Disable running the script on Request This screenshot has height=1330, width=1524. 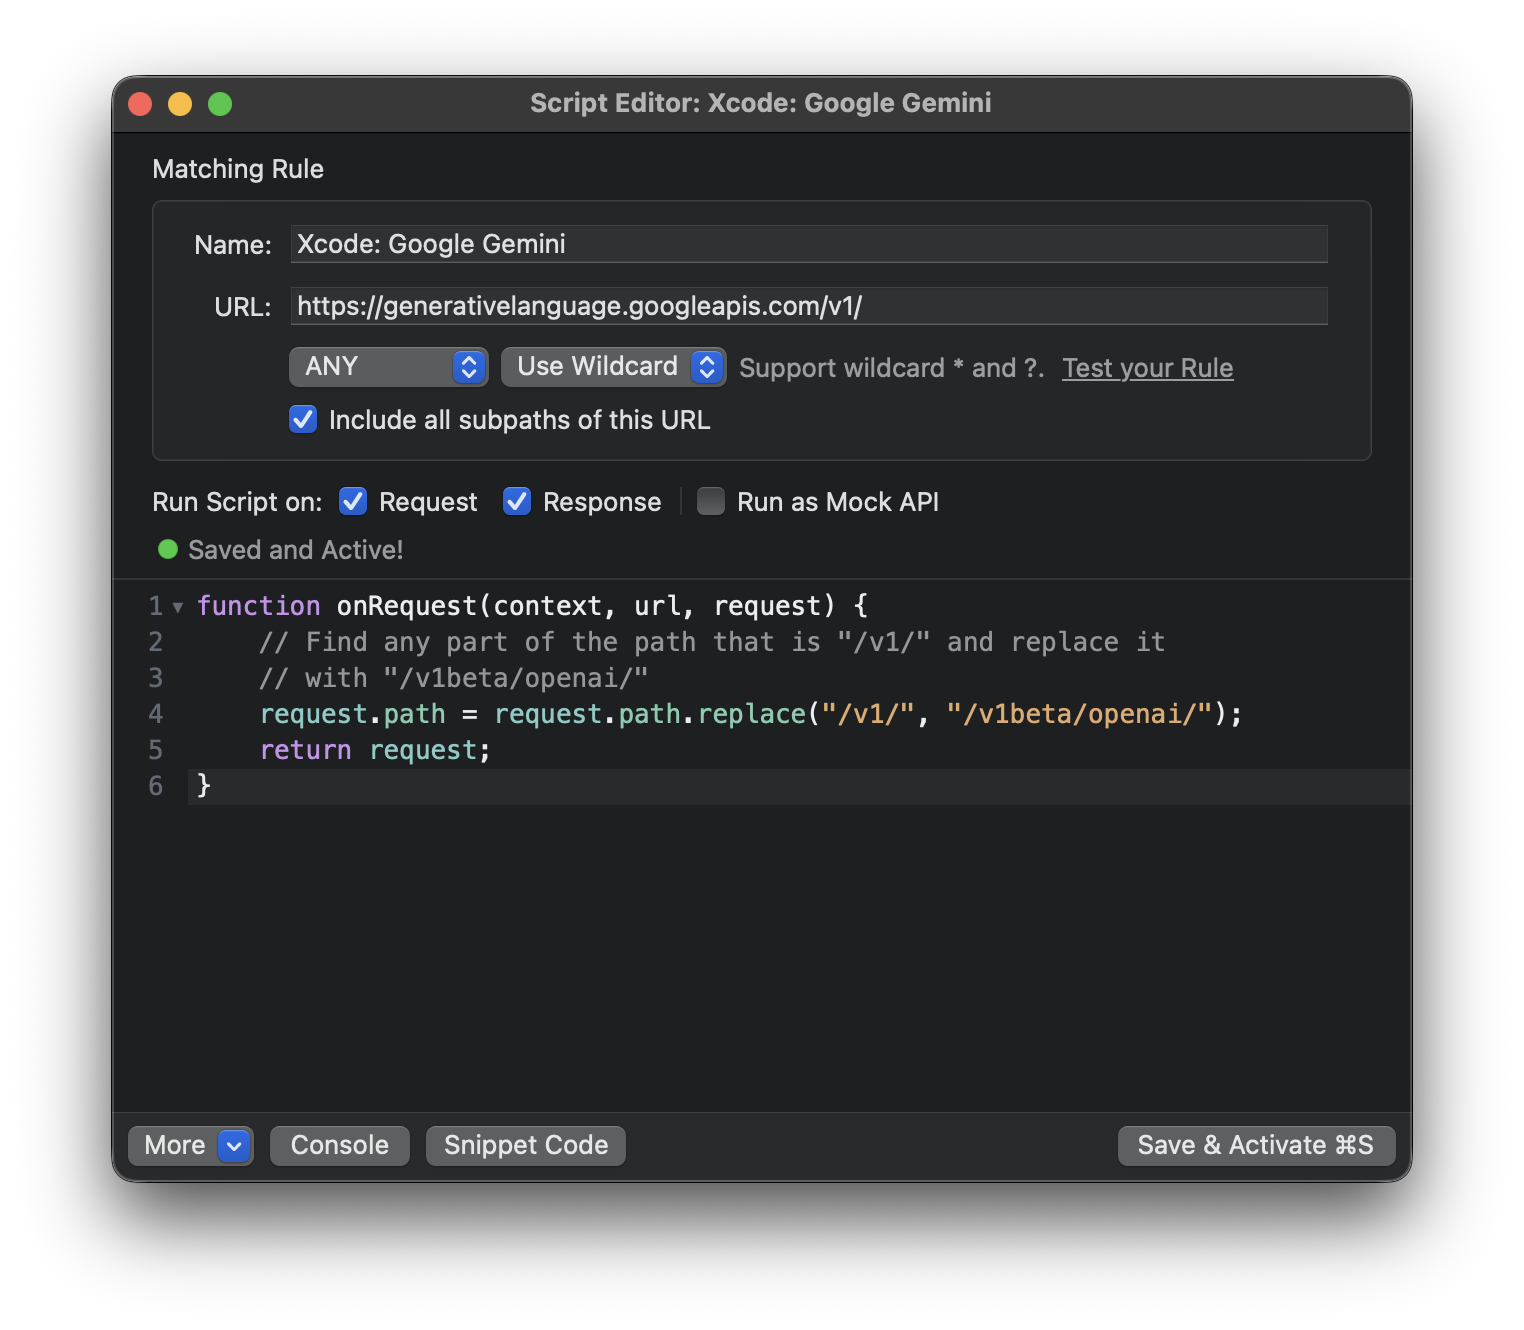(353, 501)
